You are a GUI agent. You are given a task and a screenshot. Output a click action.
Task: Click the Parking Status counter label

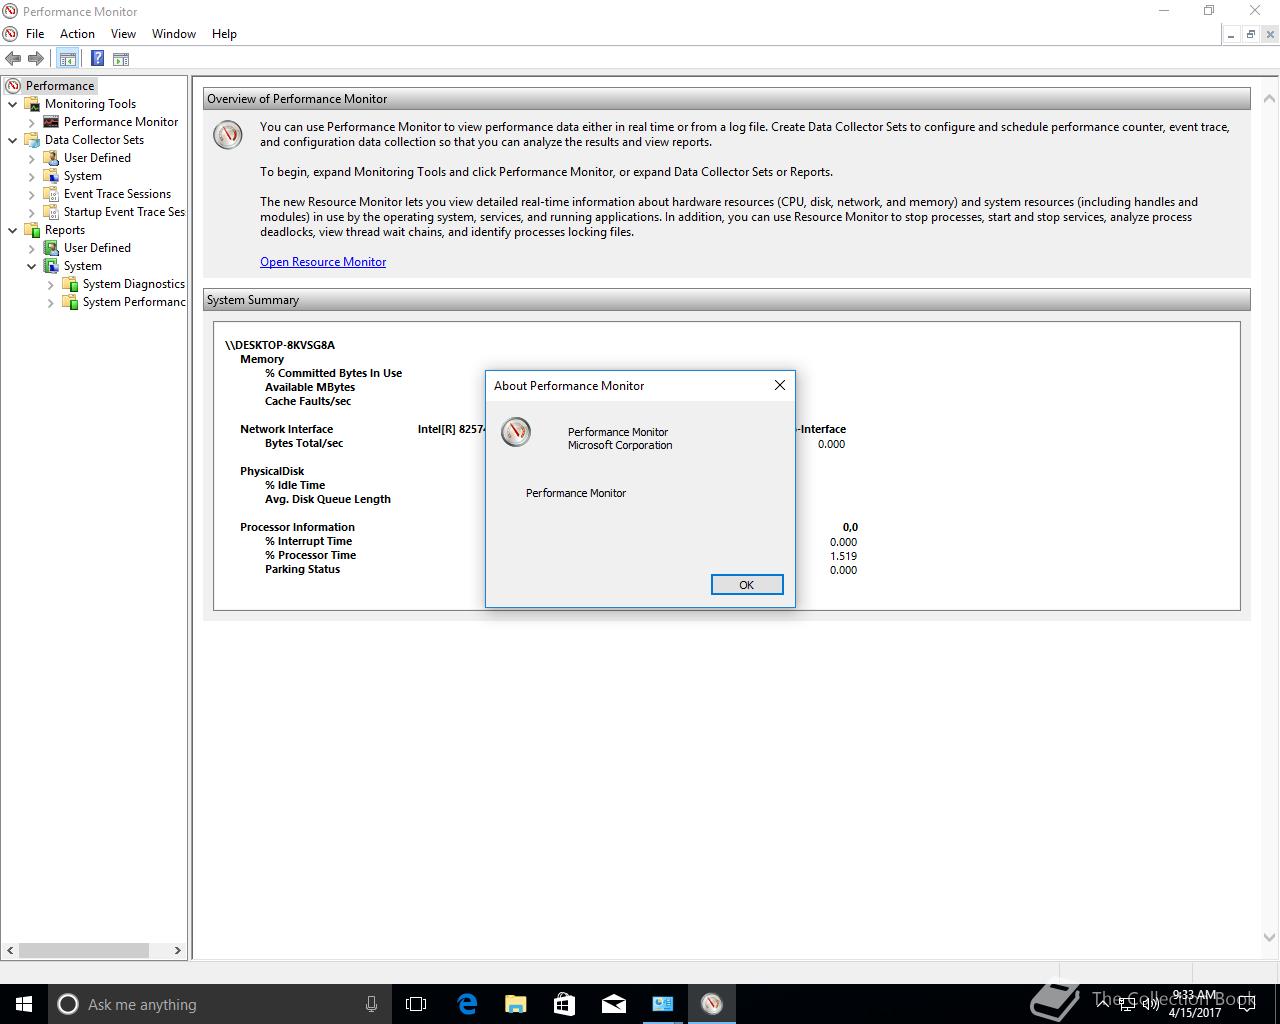pos(302,569)
